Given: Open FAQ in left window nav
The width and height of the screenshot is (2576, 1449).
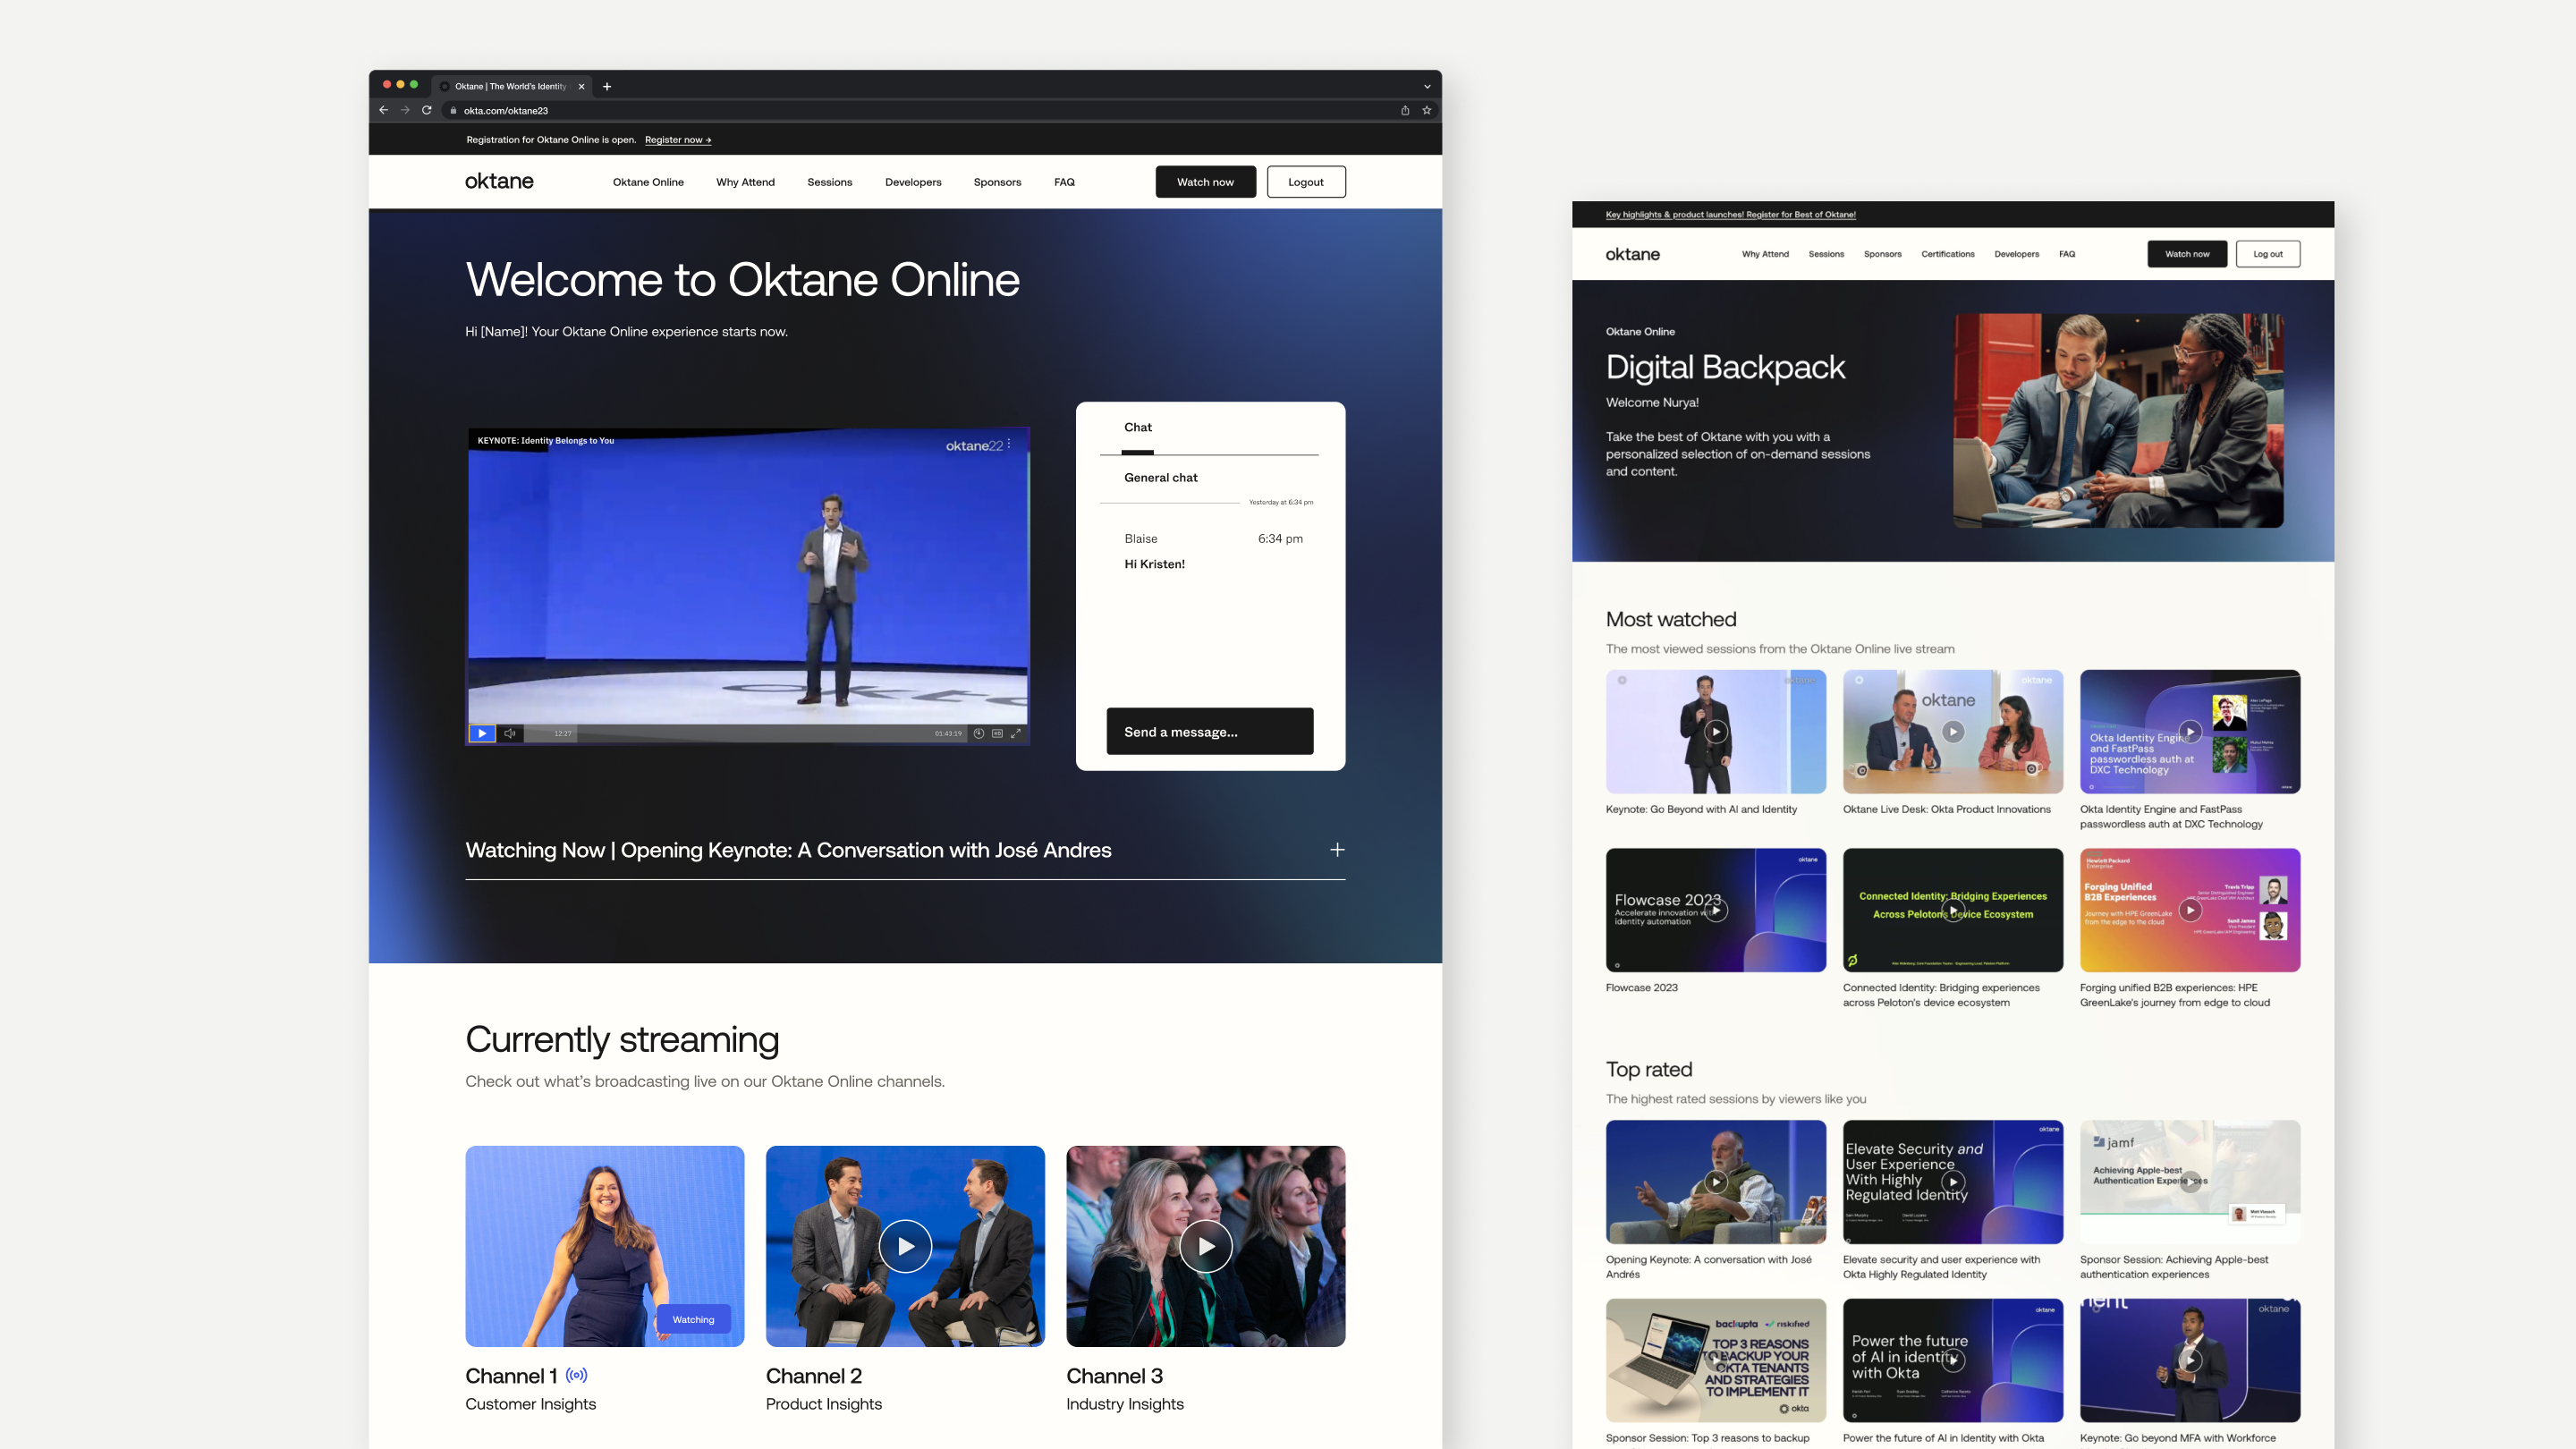Looking at the screenshot, I should click(1064, 182).
